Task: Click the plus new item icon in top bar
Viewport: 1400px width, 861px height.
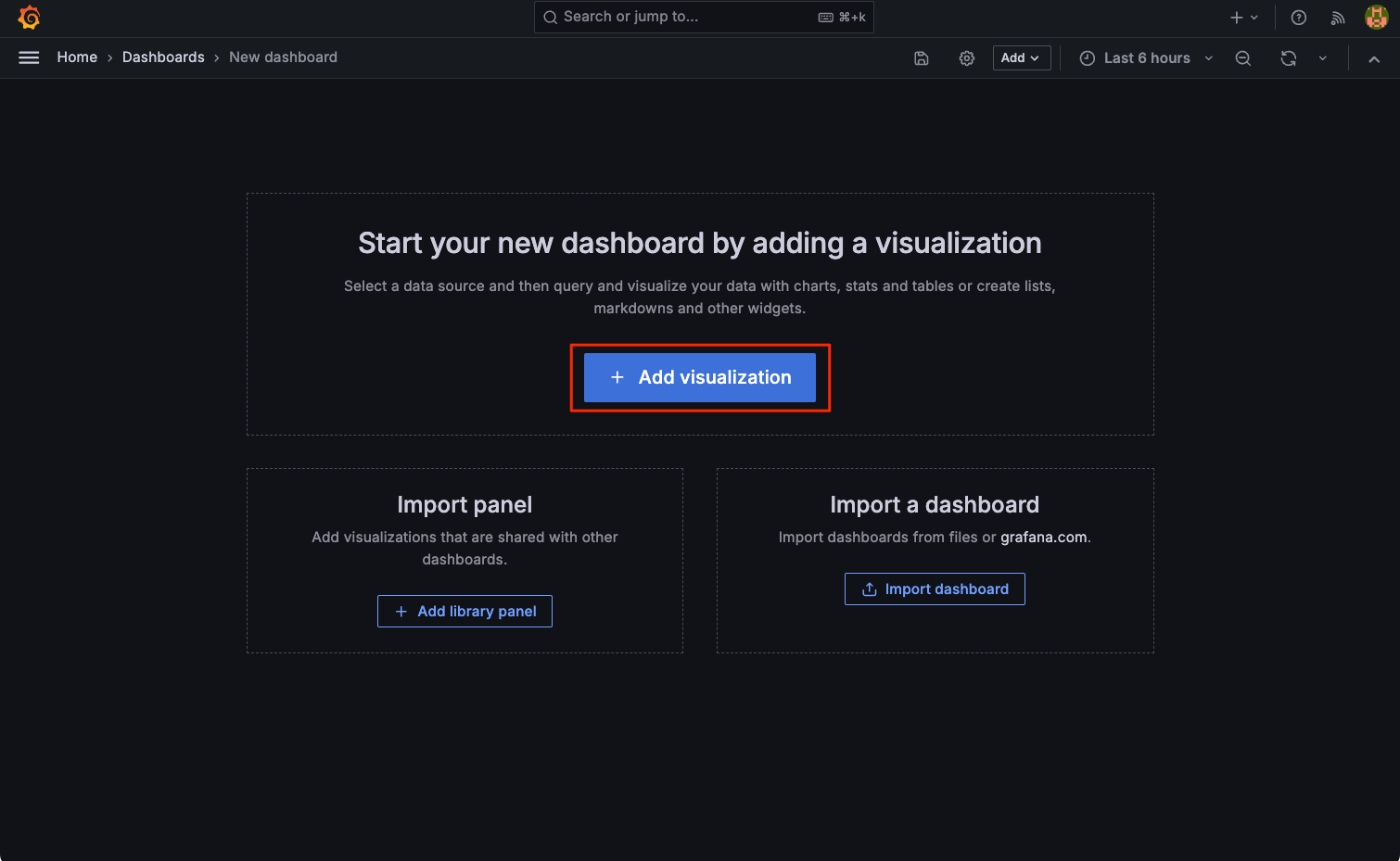Action: 1244,17
